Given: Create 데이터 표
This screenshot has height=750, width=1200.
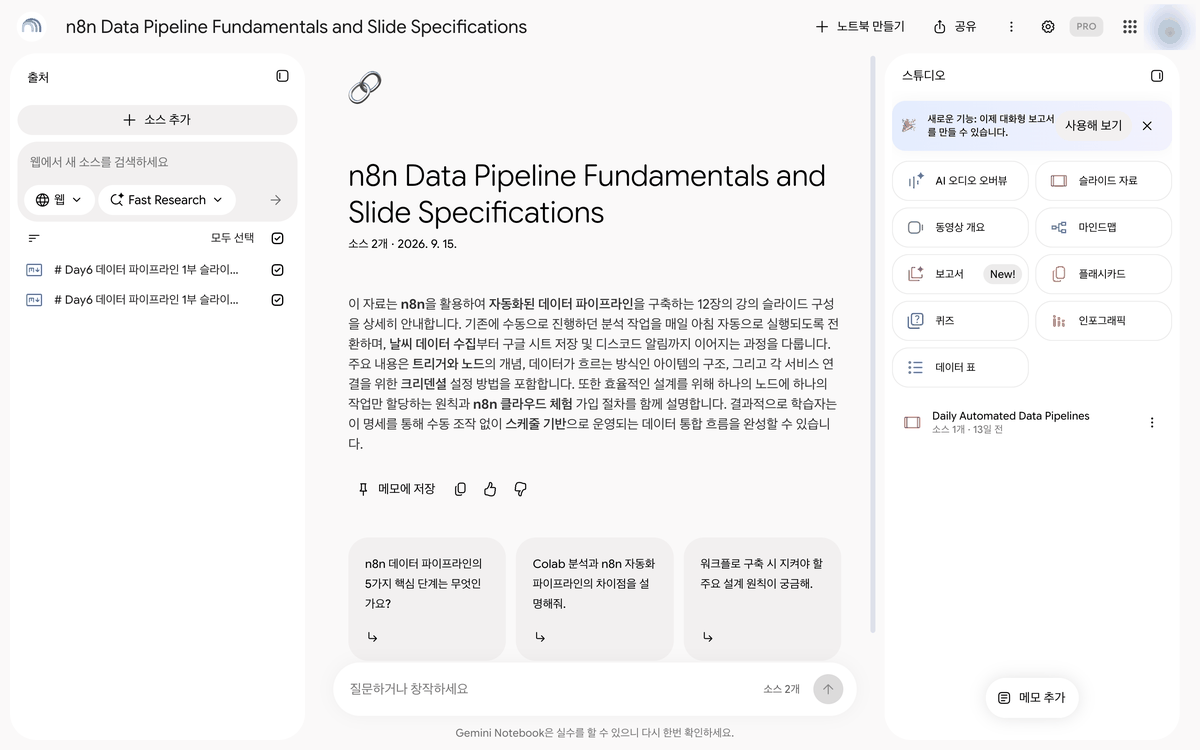Looking at the screenshot, I should (x=960, y=367).
